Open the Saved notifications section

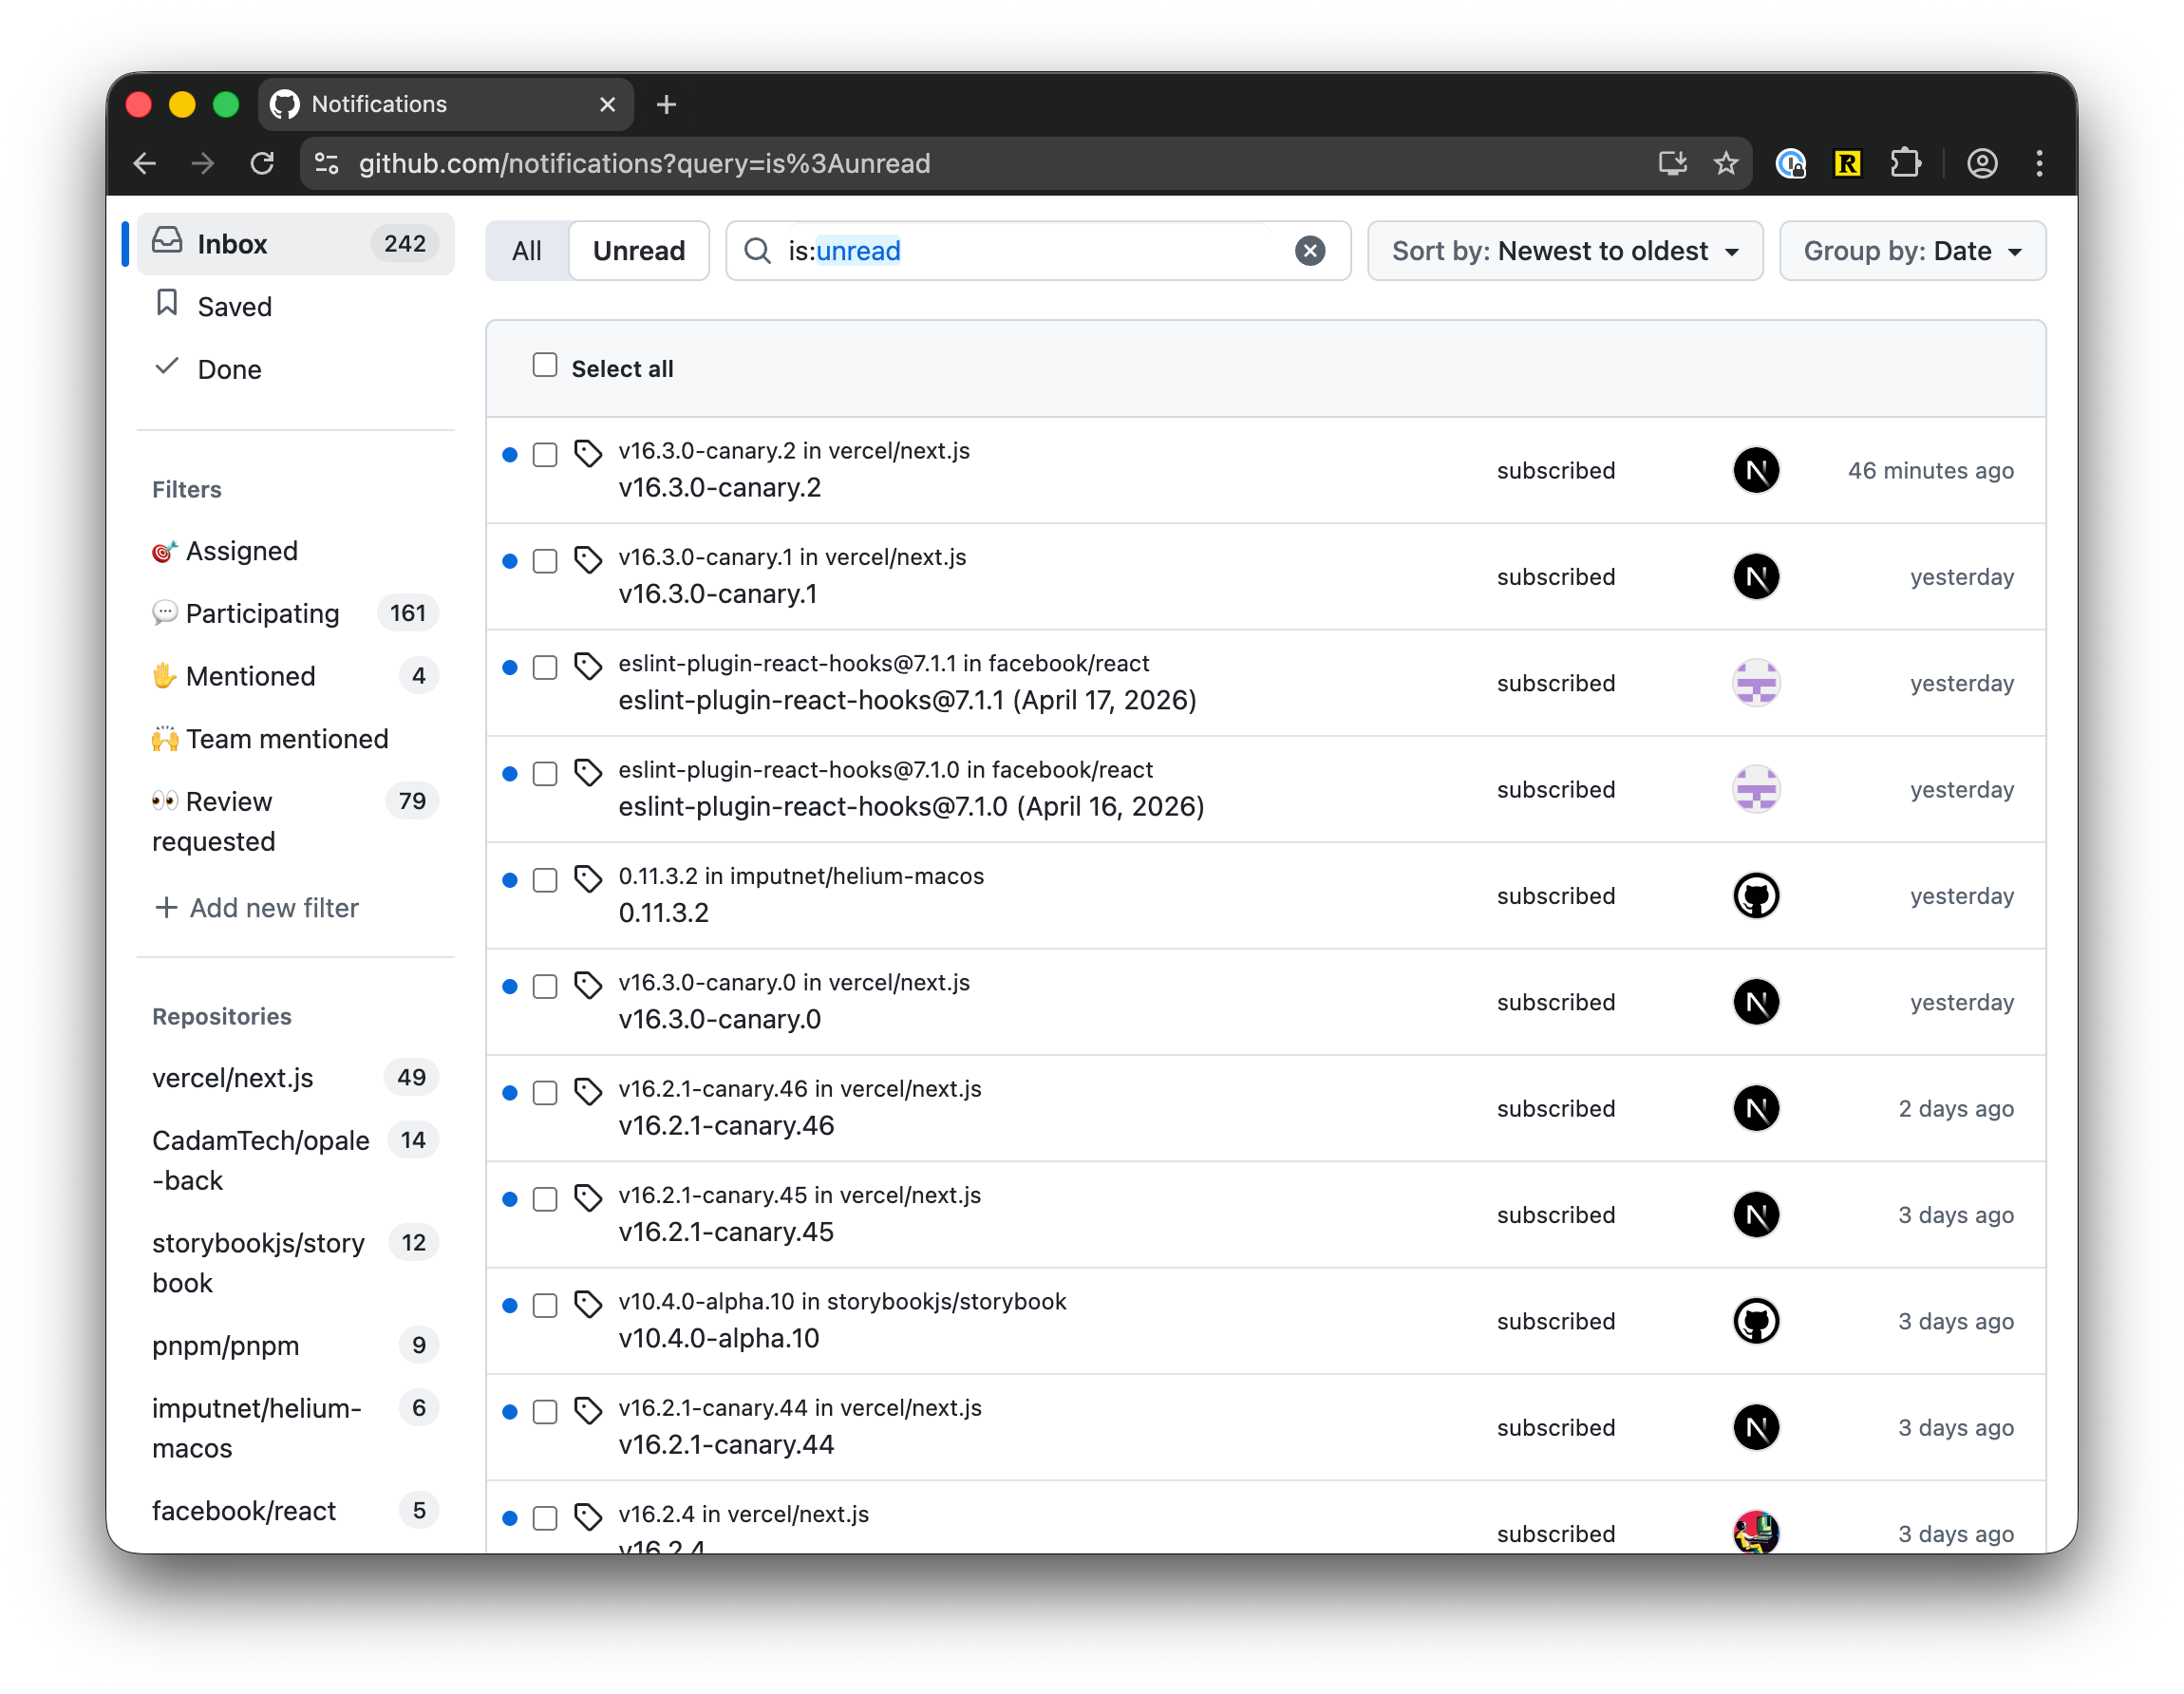click(x=295, y=306)
